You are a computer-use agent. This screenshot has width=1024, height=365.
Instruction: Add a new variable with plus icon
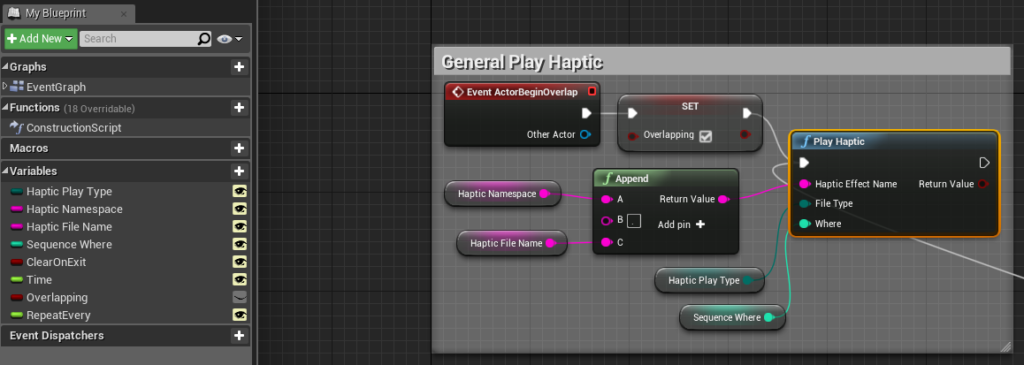(239, 171)
